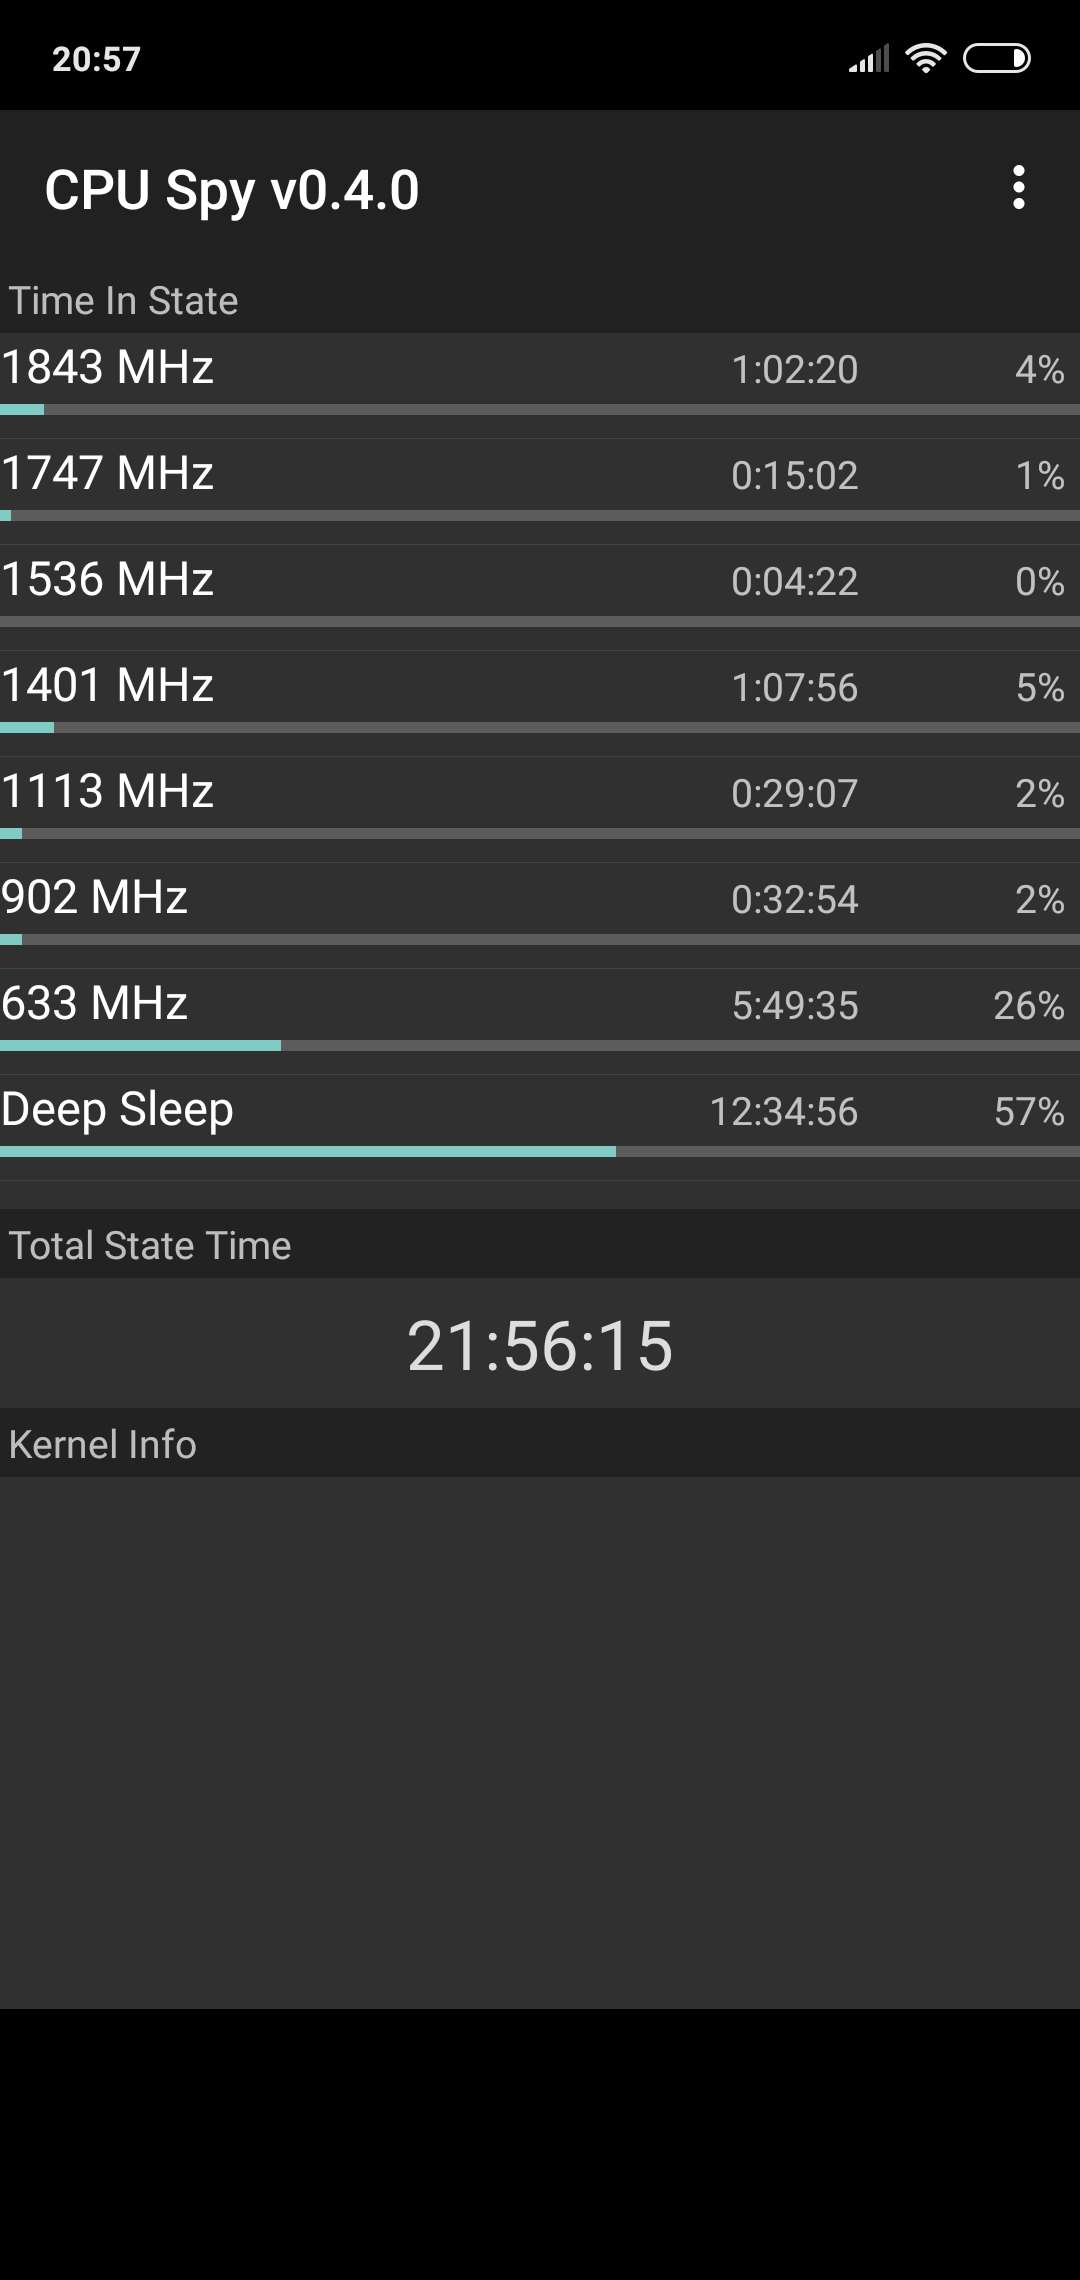Viewport: 1080px width, 2280px height.
Task: Click the Deep Sleep progress bar
Action: pos(540,1152)
